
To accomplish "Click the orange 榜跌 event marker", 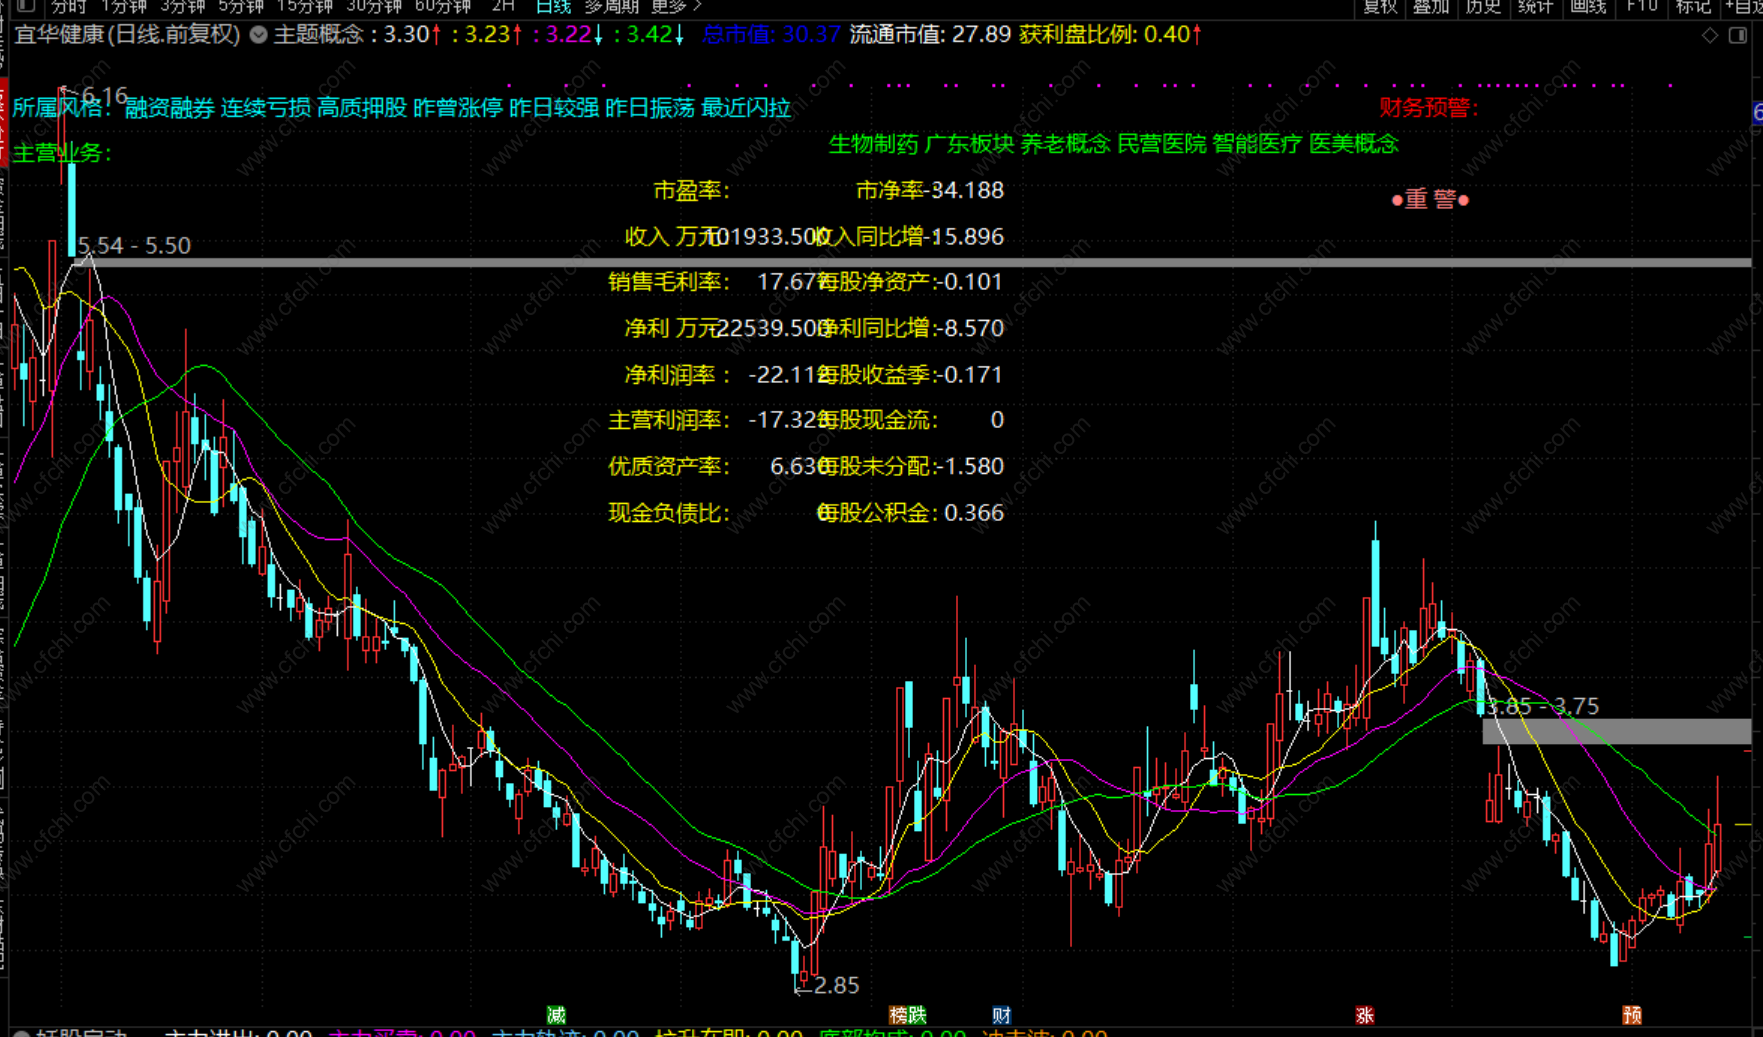I will [908, 1015].
